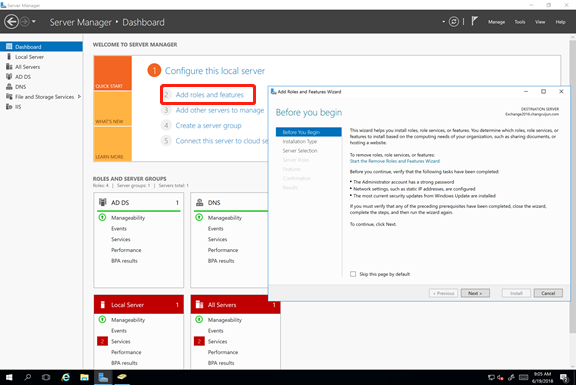Select Before You Begin wizard step

tap(308, 132)
